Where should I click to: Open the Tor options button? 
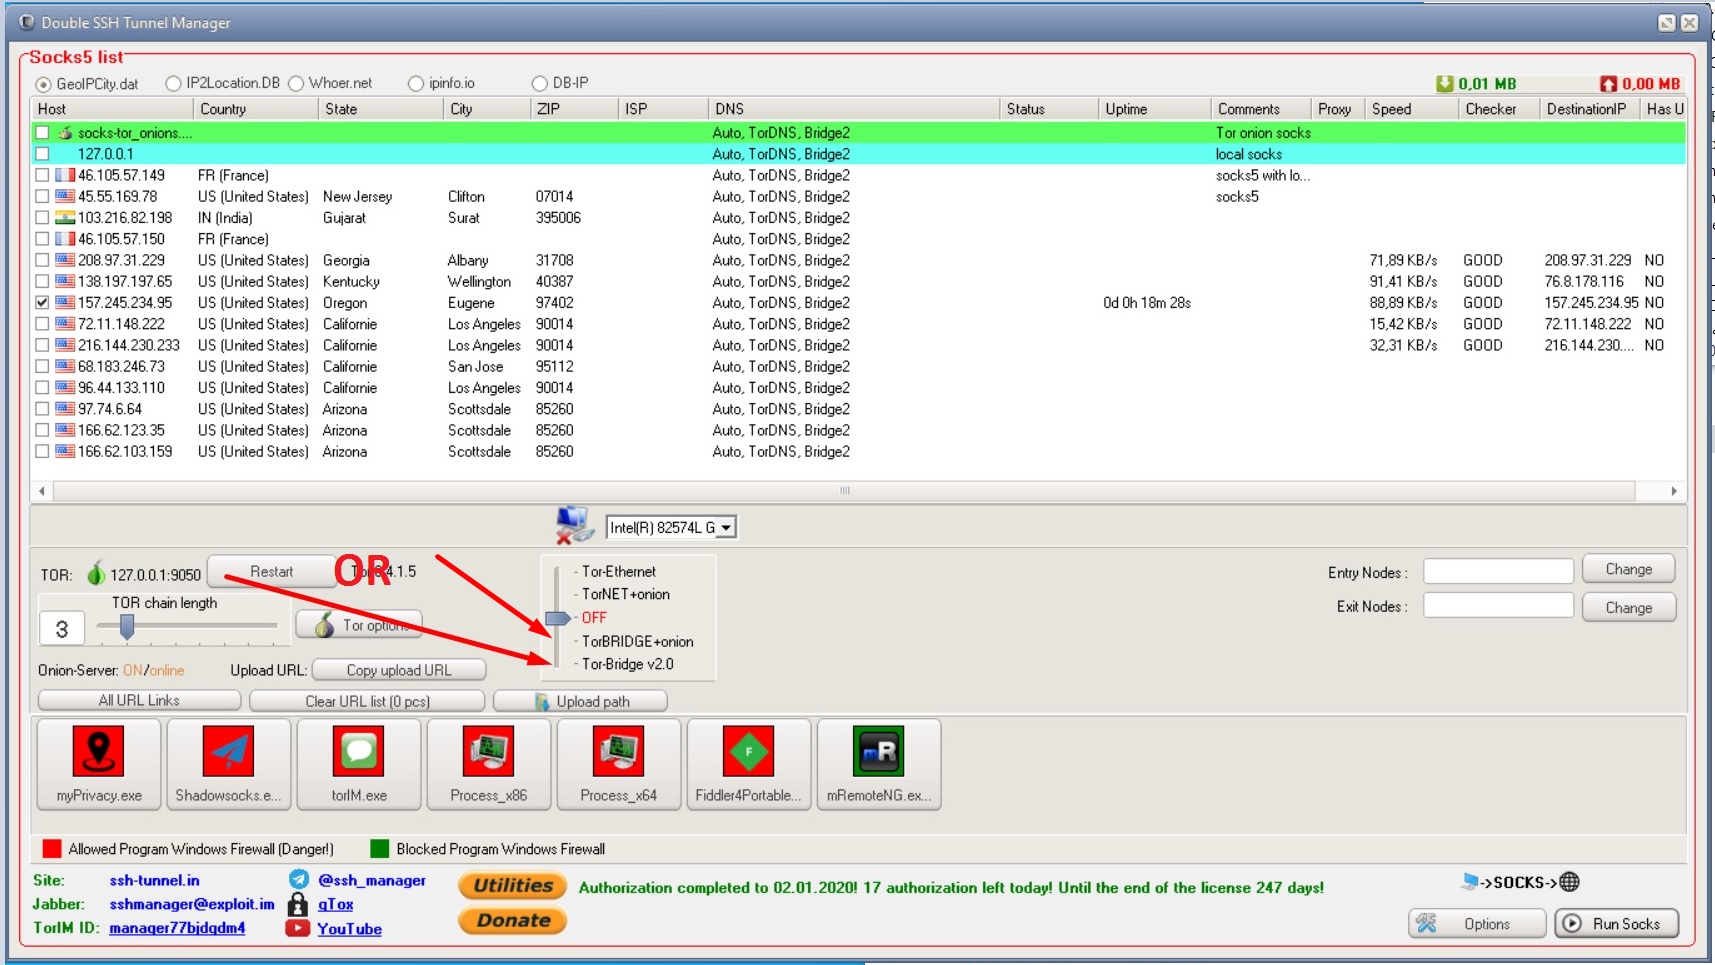[359, 625]
